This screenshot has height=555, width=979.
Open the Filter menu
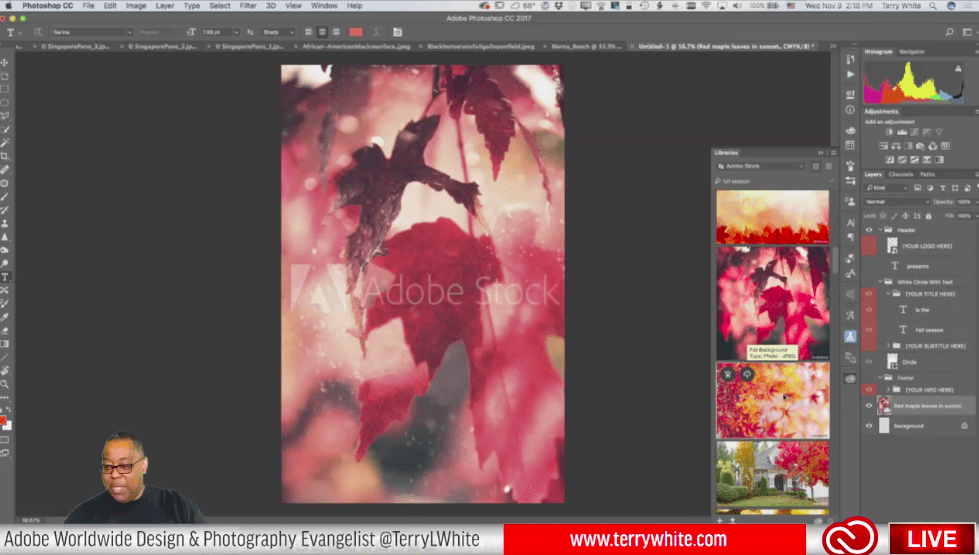coord(248,6)
